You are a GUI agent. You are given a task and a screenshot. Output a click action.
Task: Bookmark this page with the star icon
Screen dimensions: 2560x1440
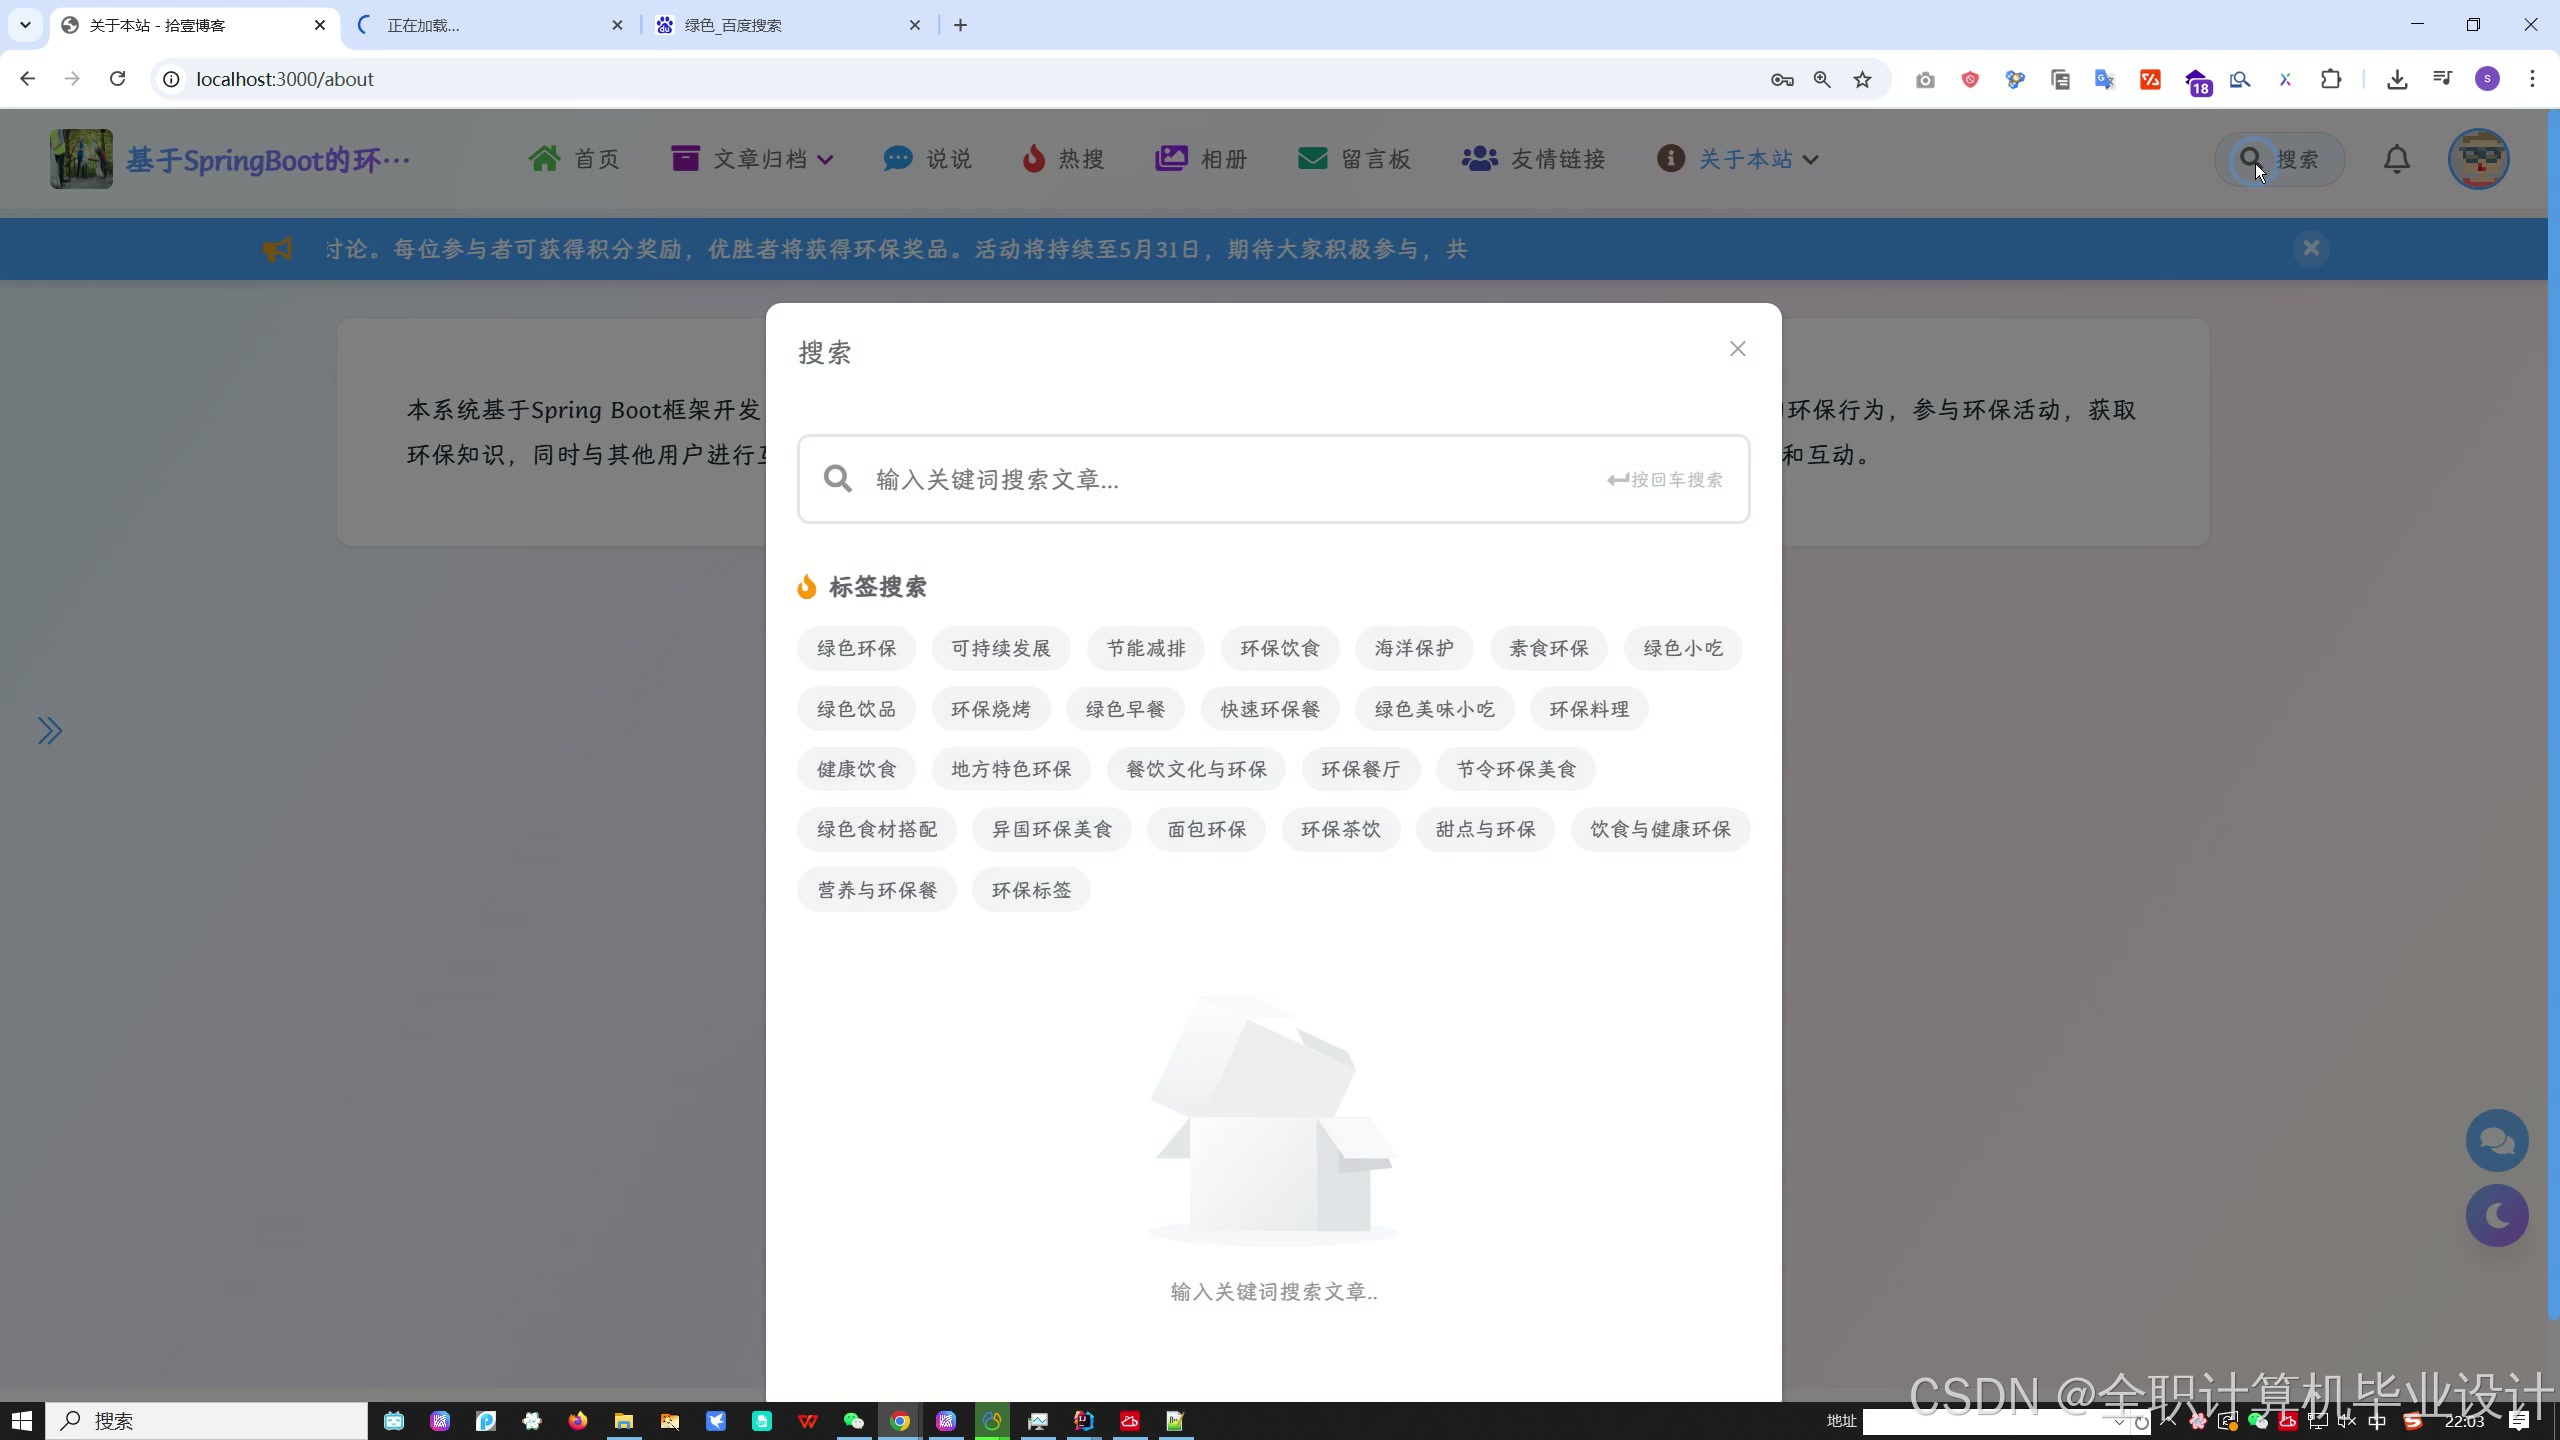point(1862,79)
